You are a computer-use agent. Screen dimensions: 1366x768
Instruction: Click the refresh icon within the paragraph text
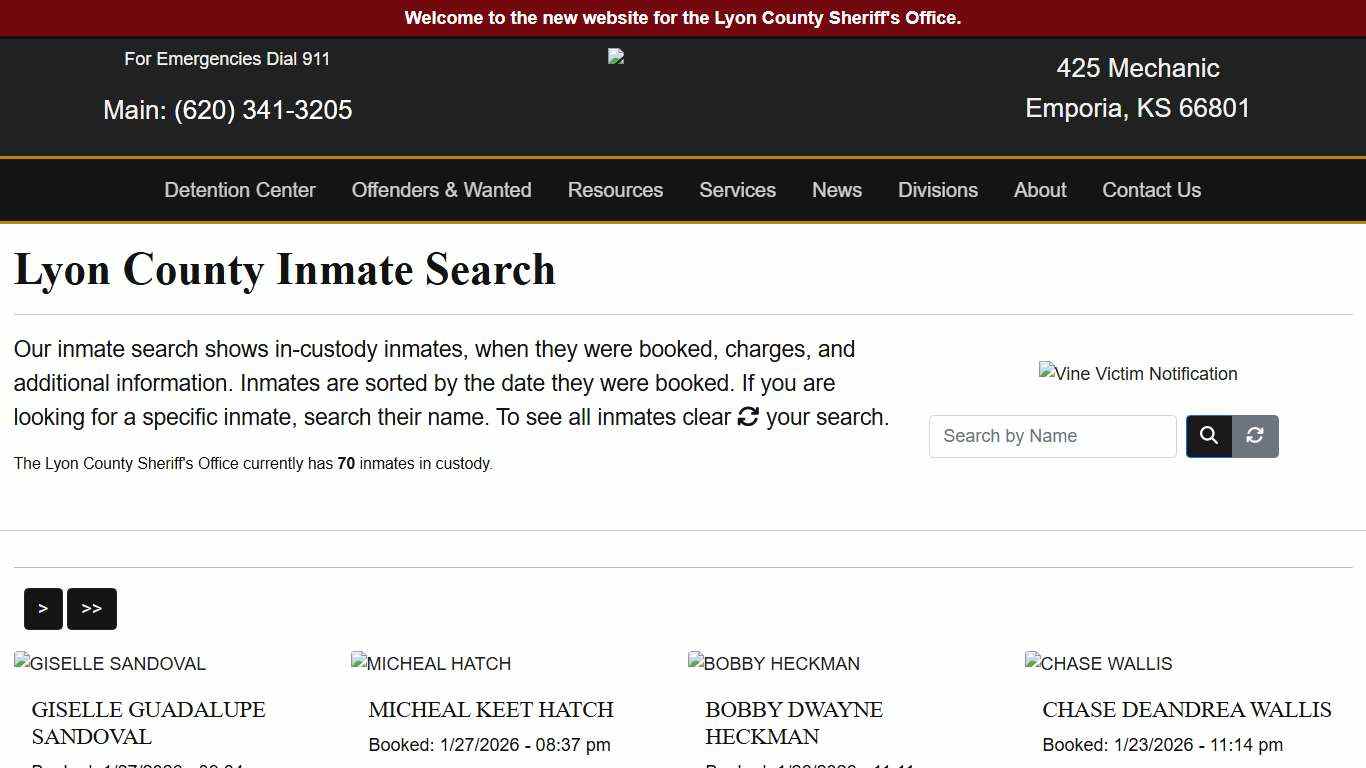[748, 417]
